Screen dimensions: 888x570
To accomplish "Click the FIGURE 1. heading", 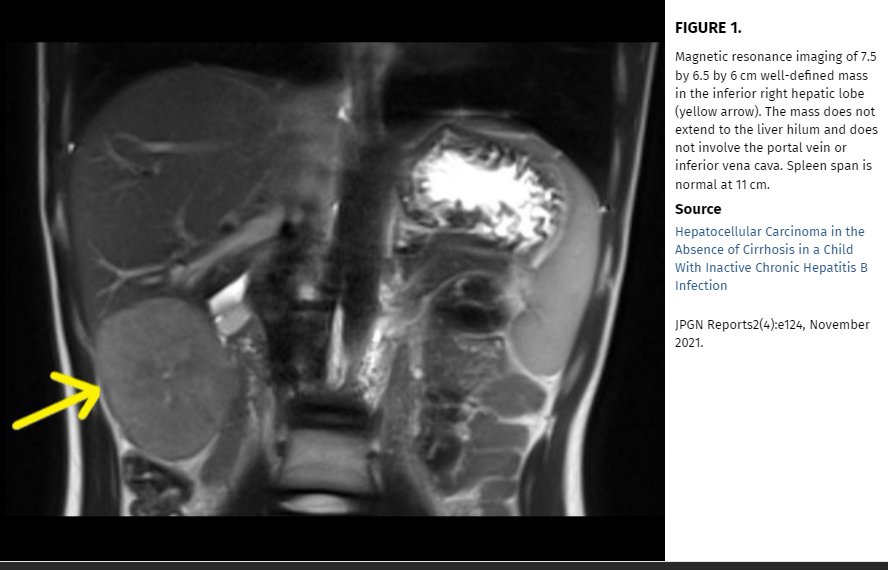I will (x=708, y=28).
